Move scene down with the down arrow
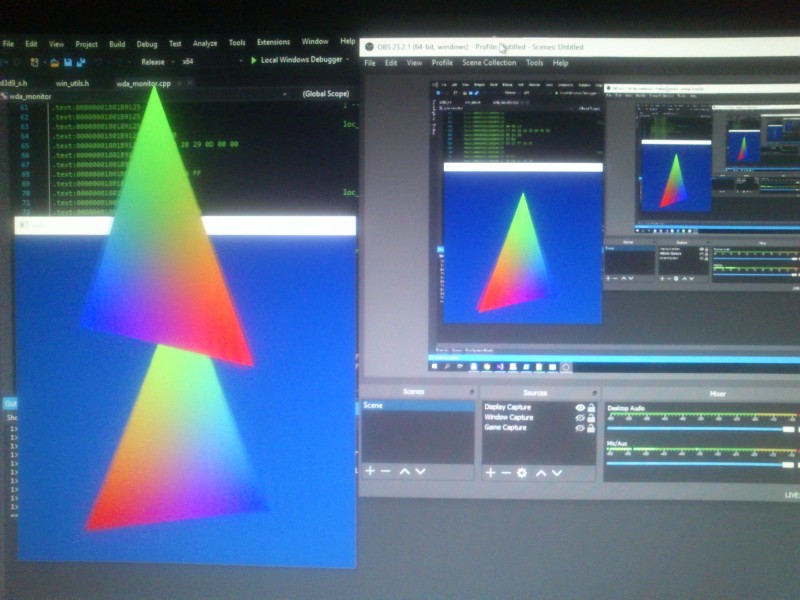The width and height of the screenshot is (800, 600). [420, 471]
